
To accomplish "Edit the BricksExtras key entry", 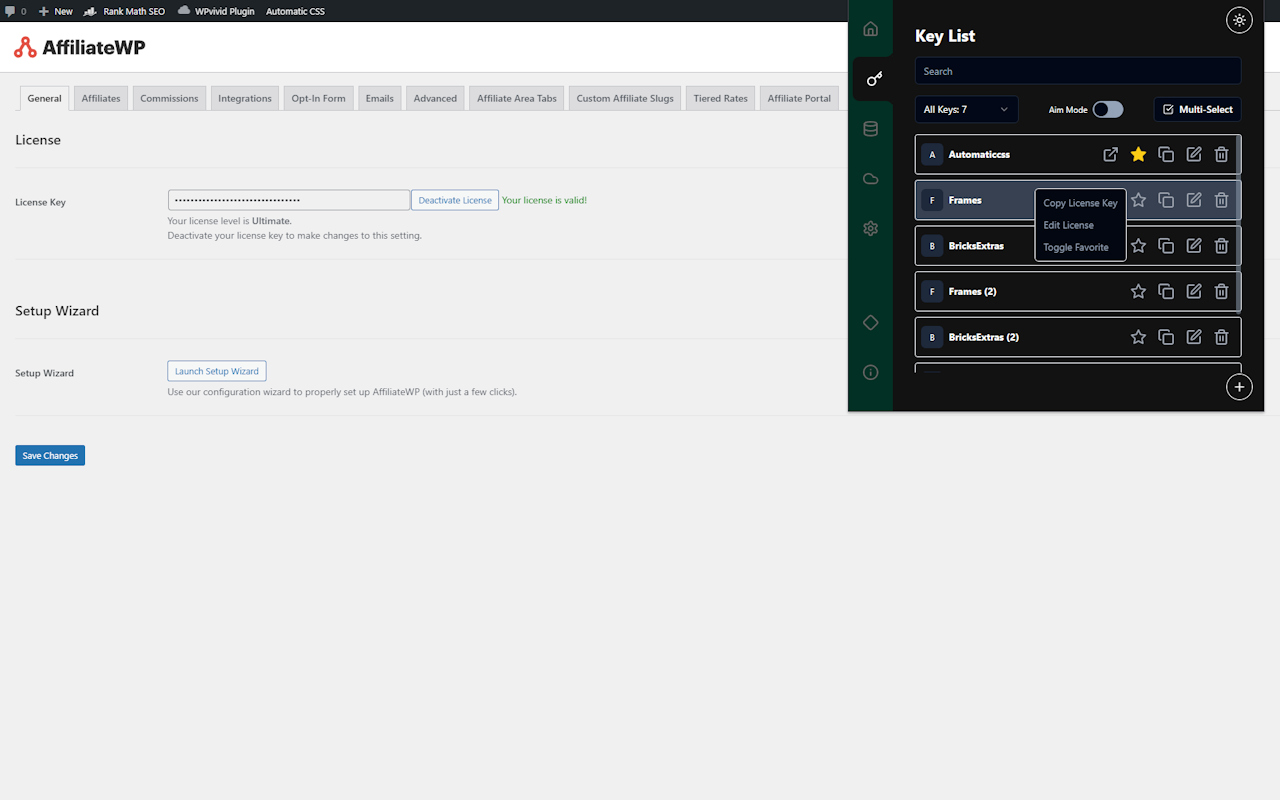I will (x=1194, y=245).
